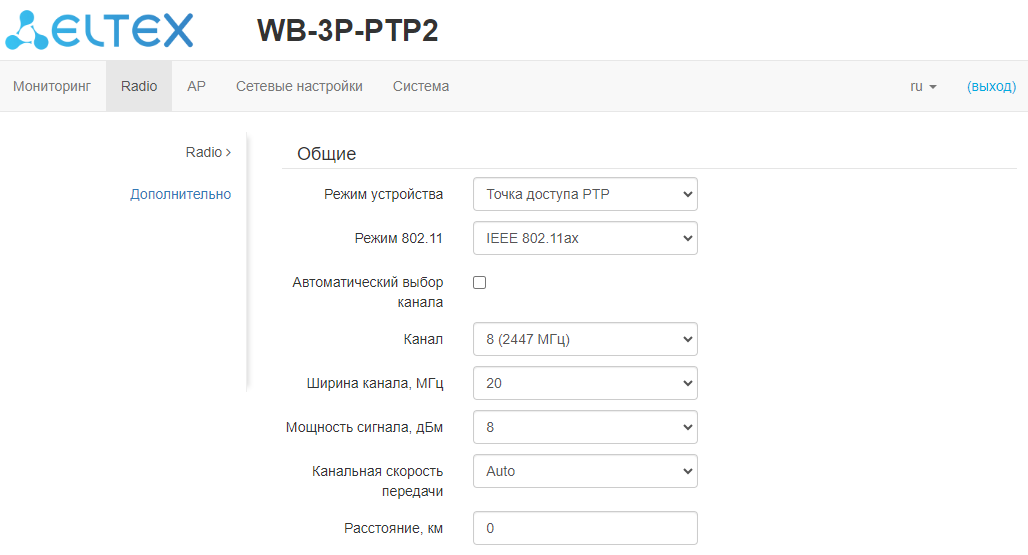Viewport: 1028px width, 555px height.
Task: Click the Общие section heading
Action: [327, 154]
